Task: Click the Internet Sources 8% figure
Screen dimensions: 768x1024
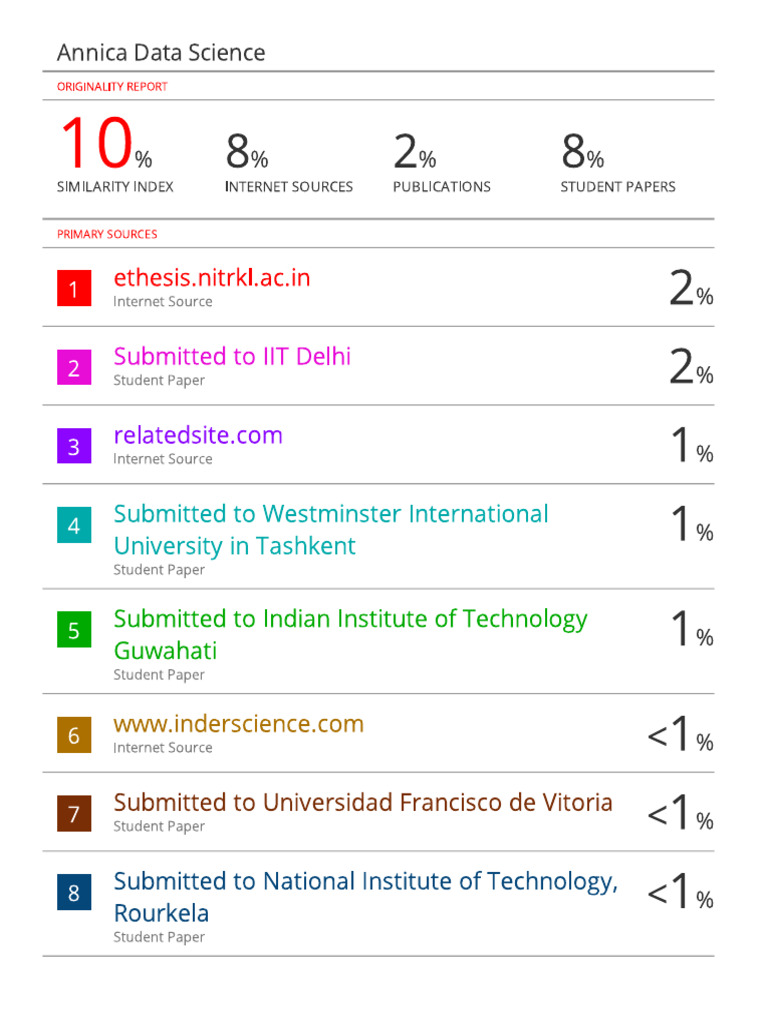Action: coord(247,152)
